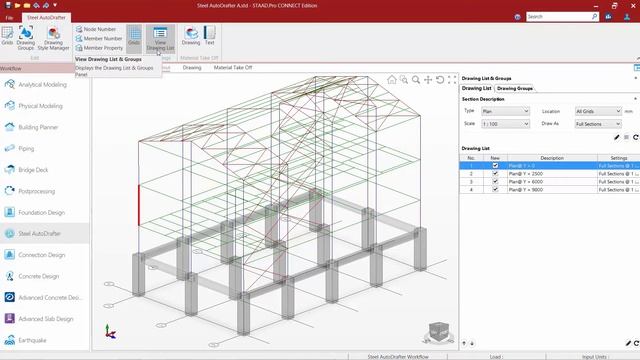Click the bottom pencil edit icon

coord(628,343)
